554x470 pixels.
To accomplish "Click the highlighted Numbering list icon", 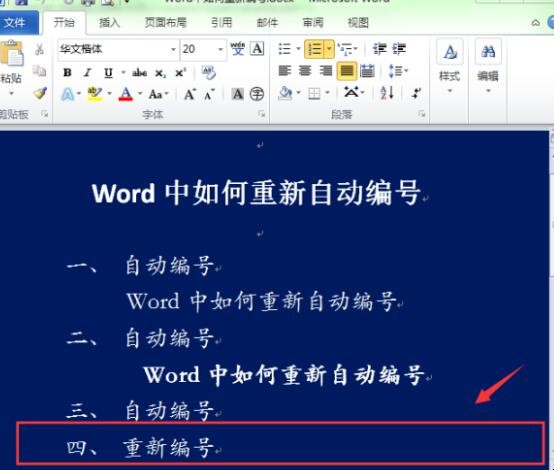I will tap(314, 49).
